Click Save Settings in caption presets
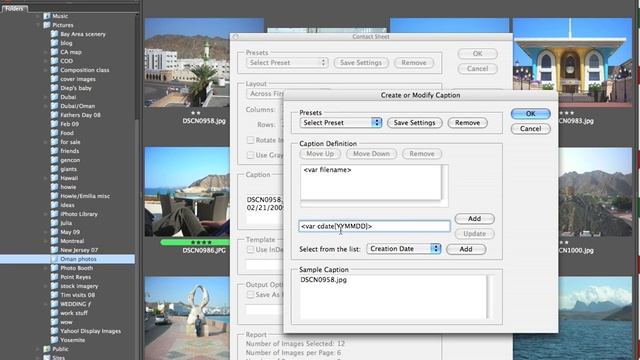The image size is (640, 360). (x=414, y=122)
